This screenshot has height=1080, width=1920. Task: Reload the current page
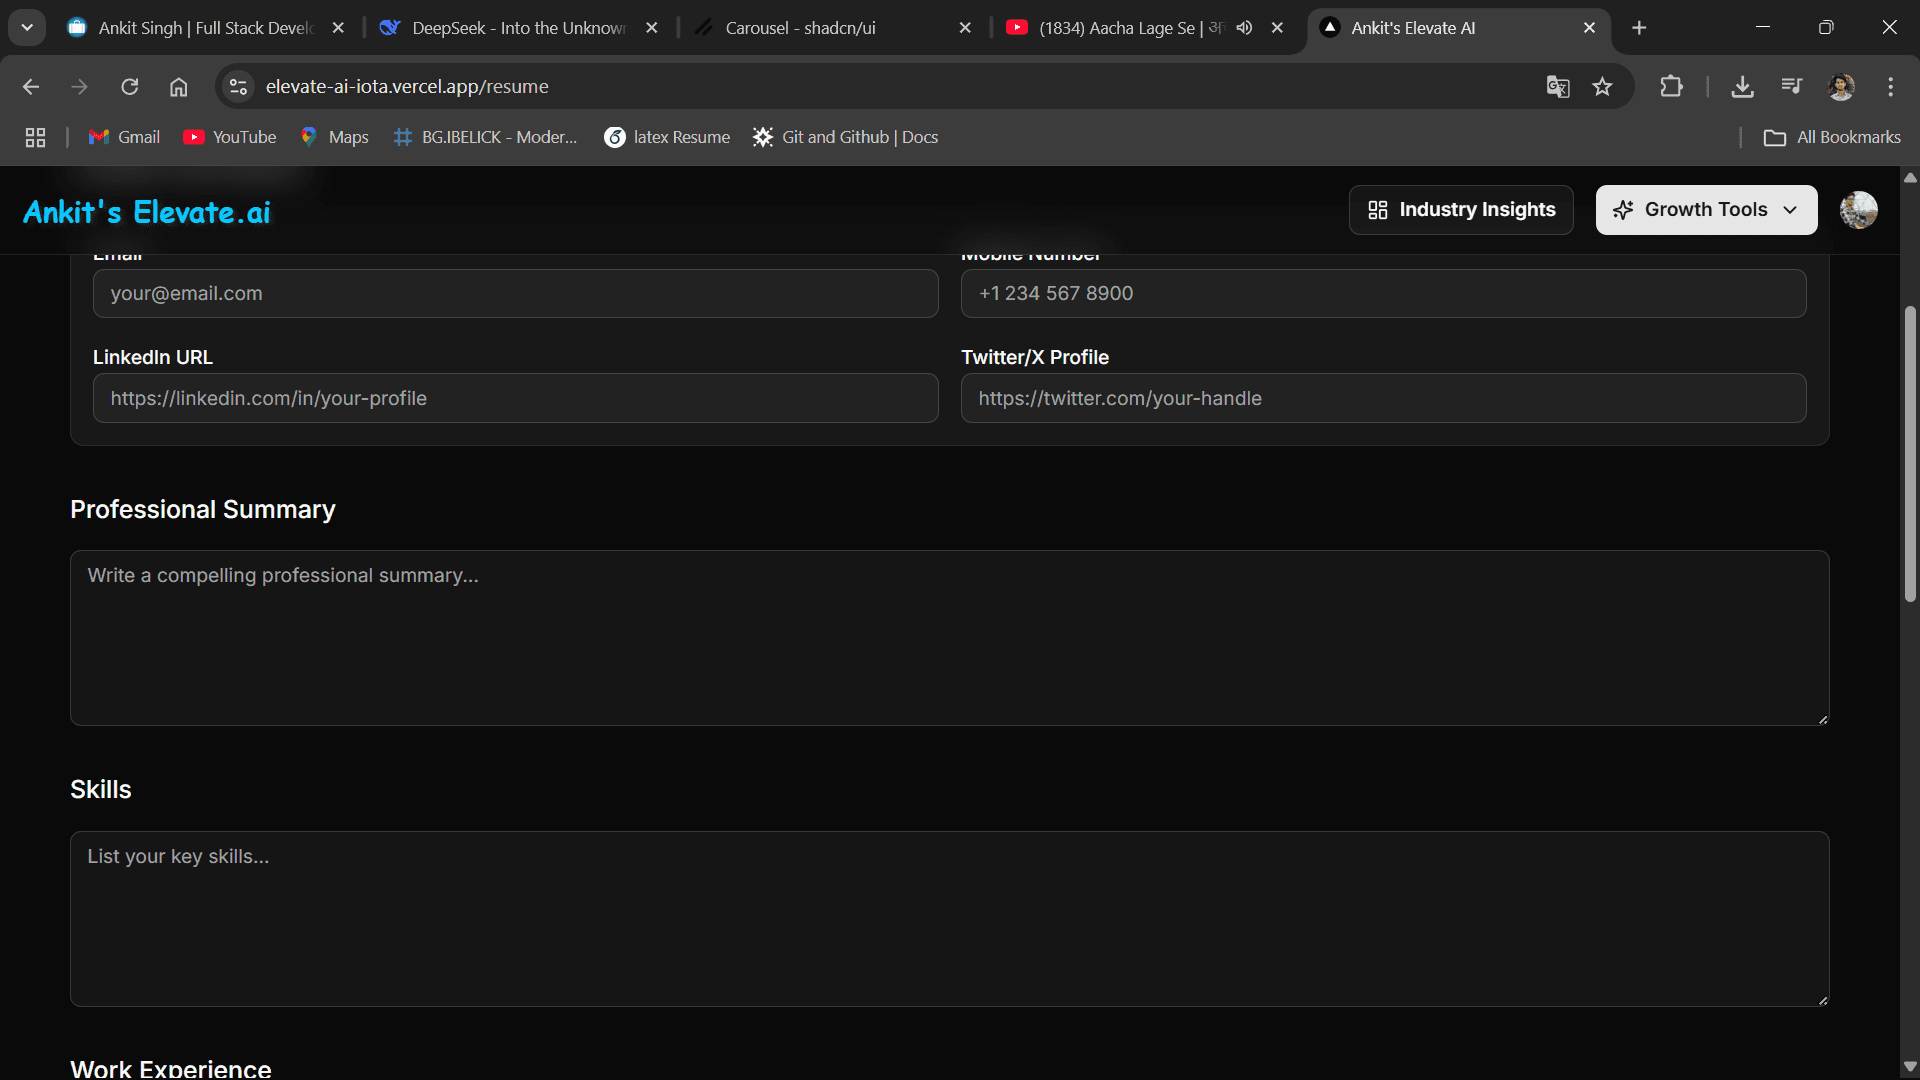coord(130,87)
